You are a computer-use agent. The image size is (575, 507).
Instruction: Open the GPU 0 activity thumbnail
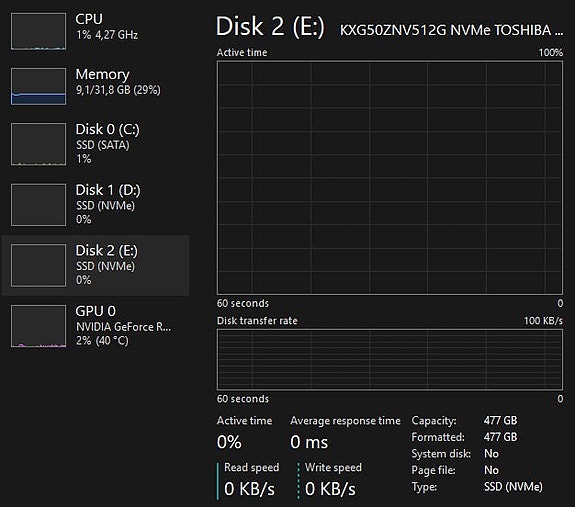tap(39, 326)
